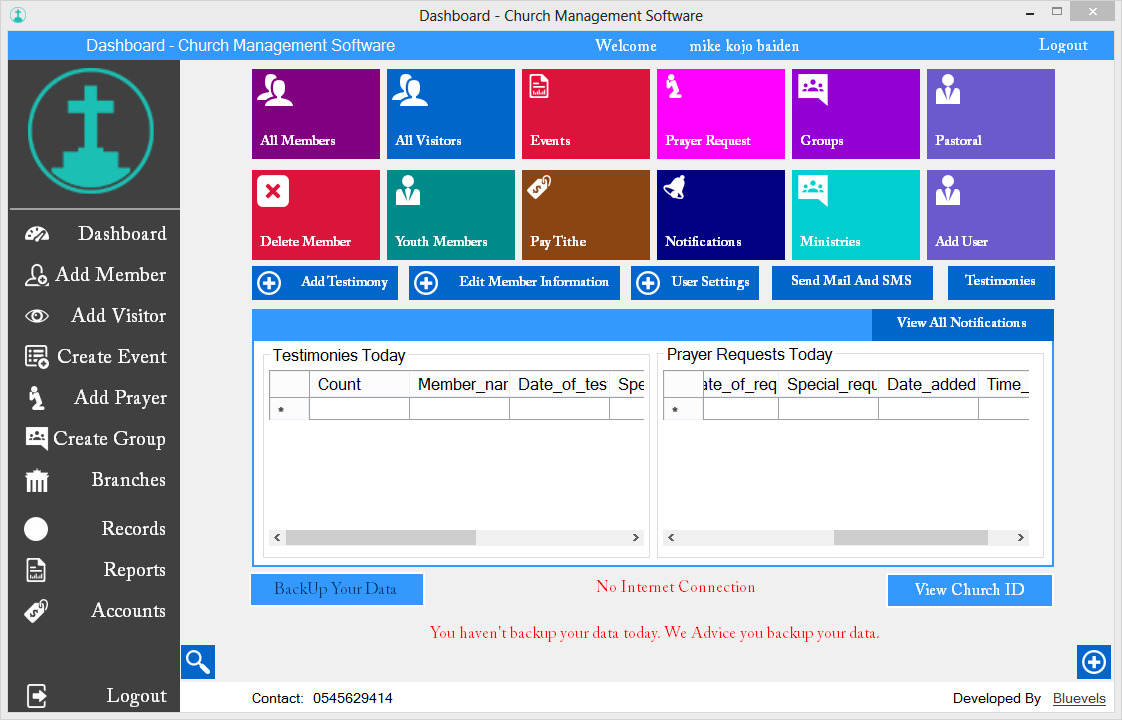Click the magnifier search icon
This screenshot has width=1122, height=720.
tap(198, 662)
